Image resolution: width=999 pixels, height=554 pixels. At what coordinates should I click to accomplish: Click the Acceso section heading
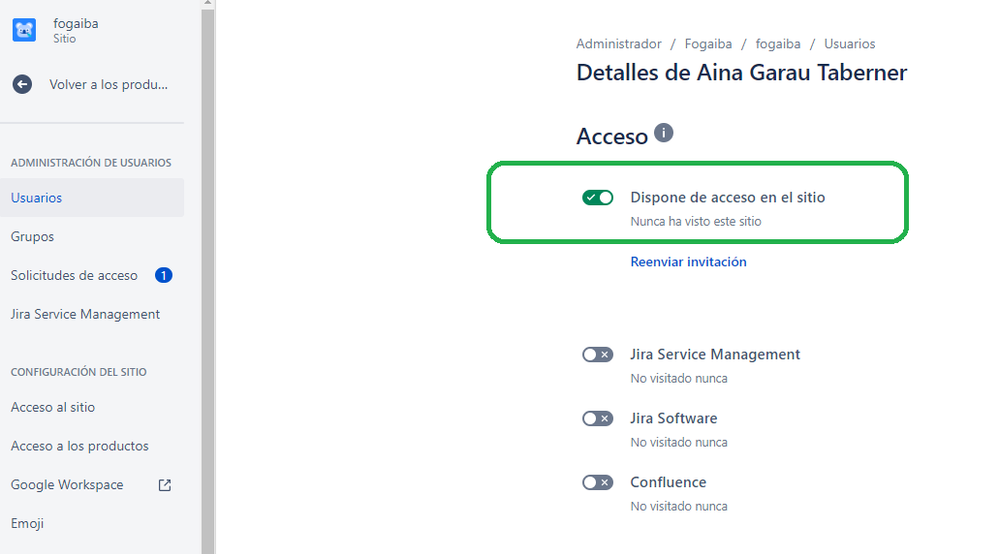pos(612,136)
